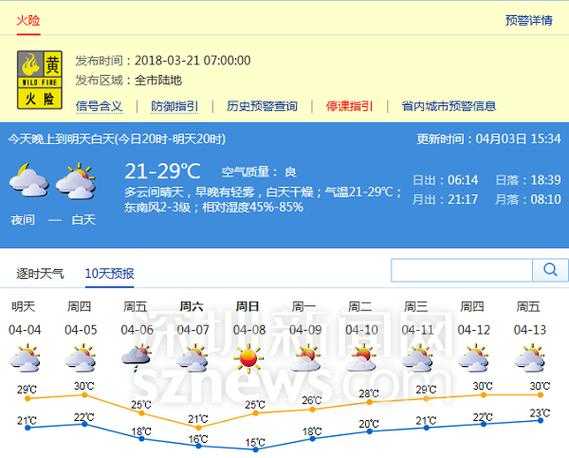The width and height of the screenshot is (569, 458).
Task: Click the search magnifier icon
Action: point(550,270)
